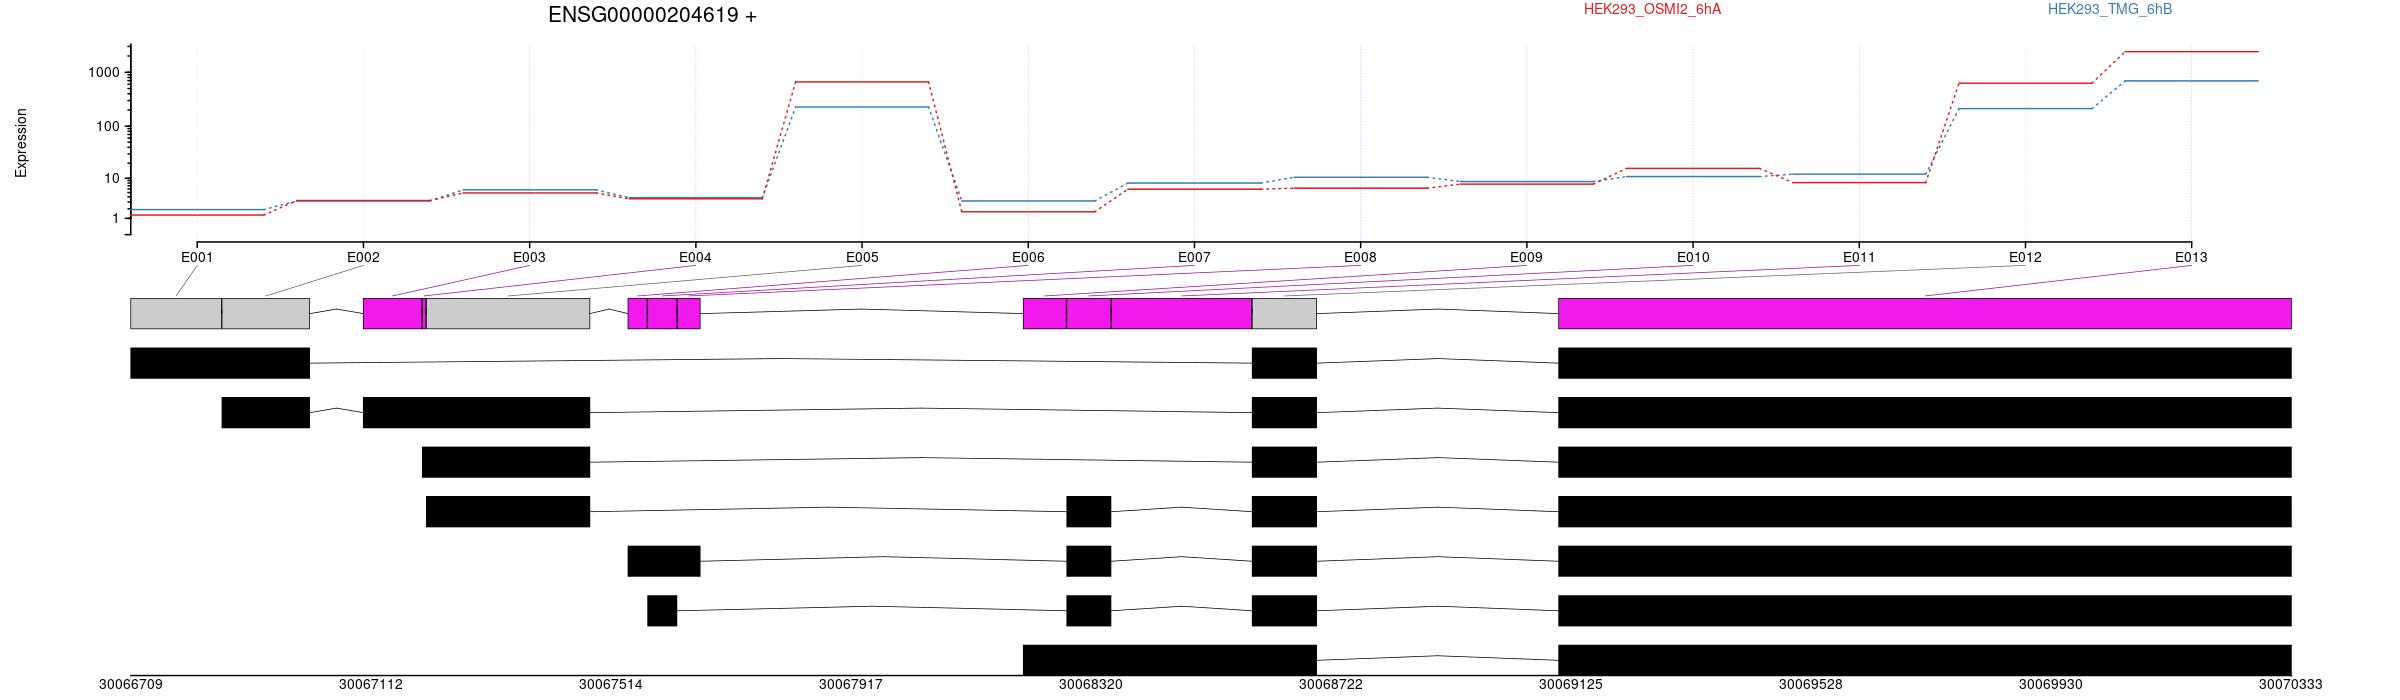Viewport: 2400px width, 700px height.
Task: Click the ENSG00000204619 + gene title
Action: point(652,15)
